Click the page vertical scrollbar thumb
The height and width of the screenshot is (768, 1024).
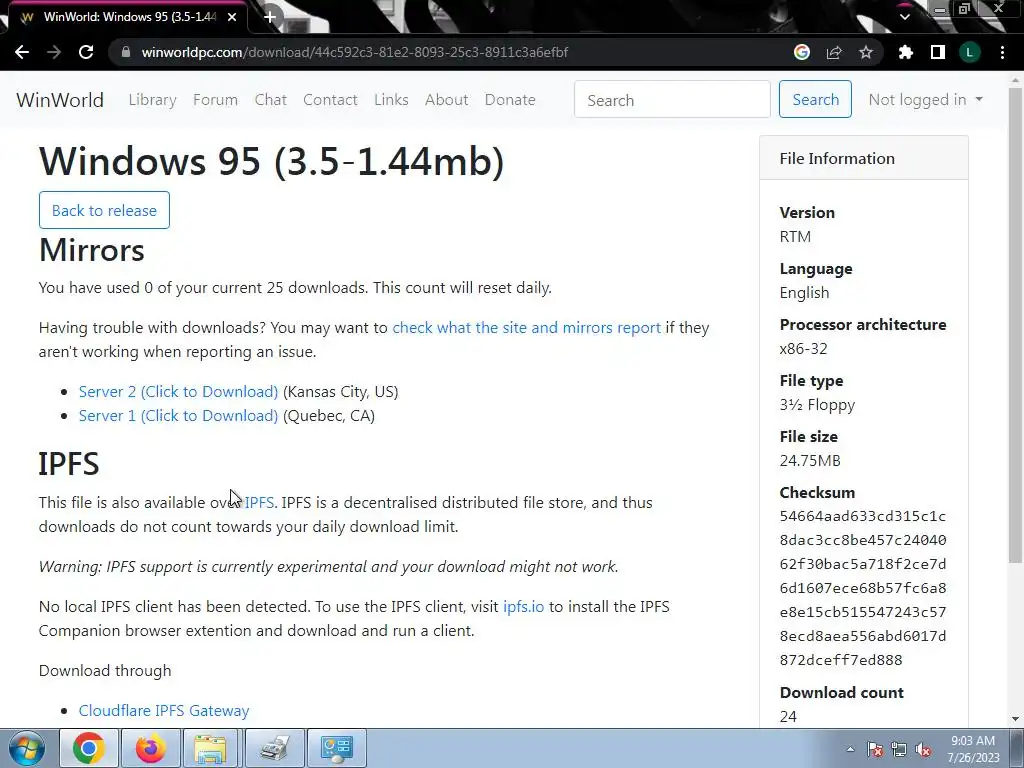tap(1016, 323)
